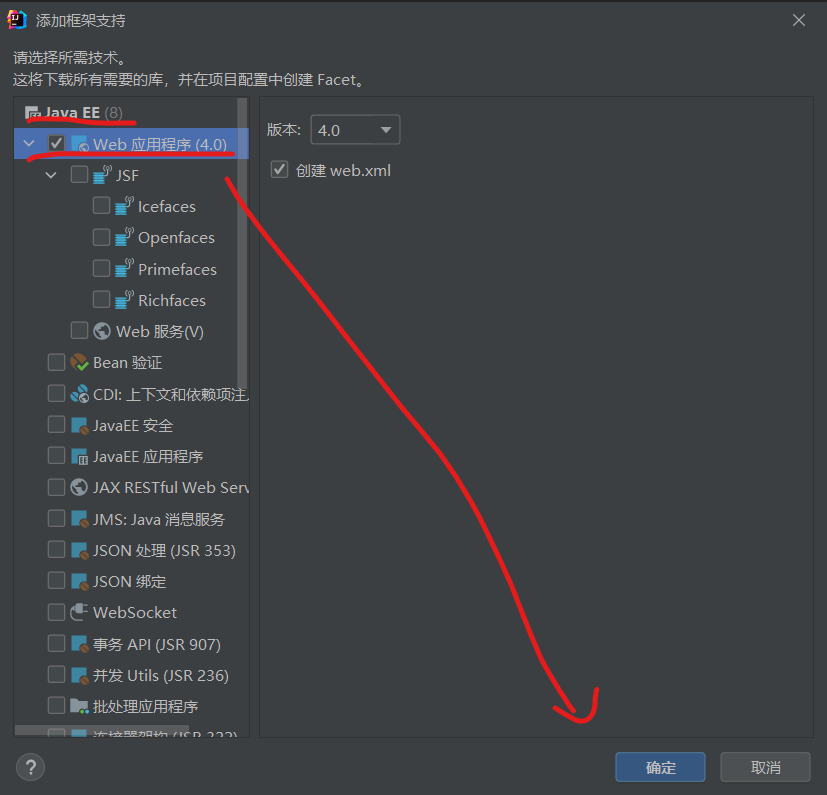This screenshot has width=827, height=795.
Task: Check the Richfaces checkbox
Action: 101,300
